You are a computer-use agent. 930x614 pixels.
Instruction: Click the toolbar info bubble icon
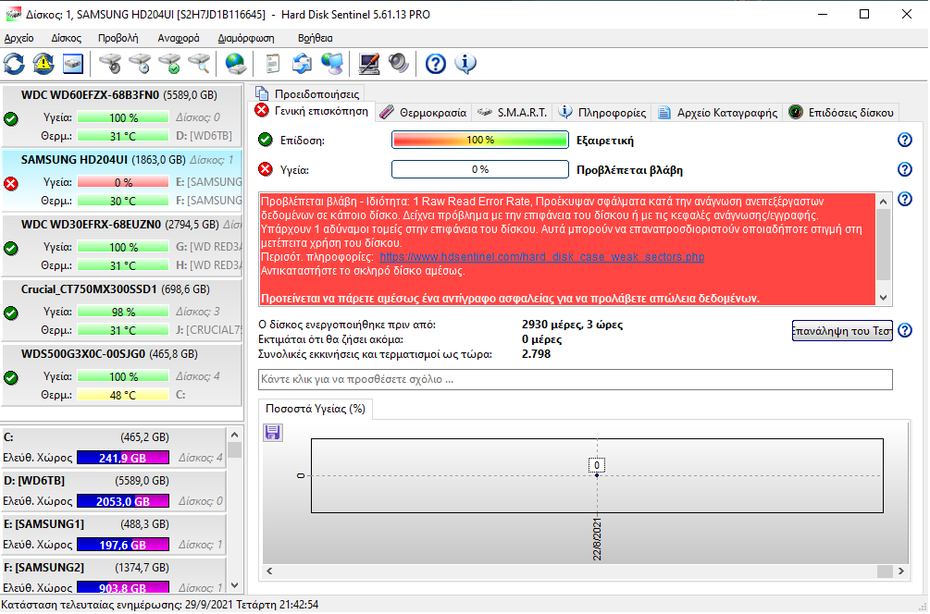[x=466, y=63]
